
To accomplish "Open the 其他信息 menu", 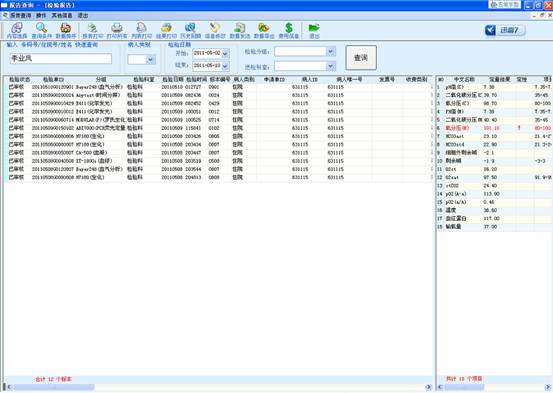I will (x=62, y=16).
